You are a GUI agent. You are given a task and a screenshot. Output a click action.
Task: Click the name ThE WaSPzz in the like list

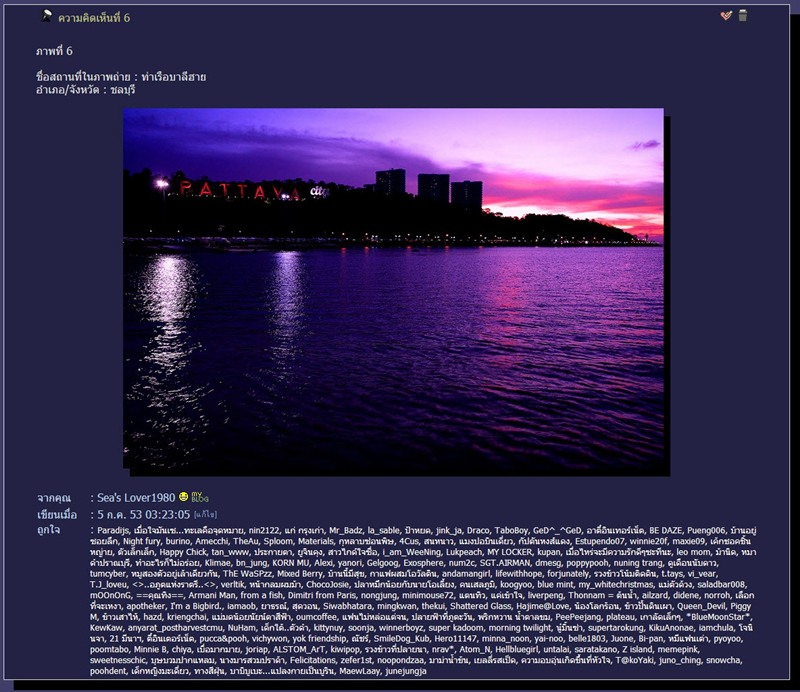(247, 574)
